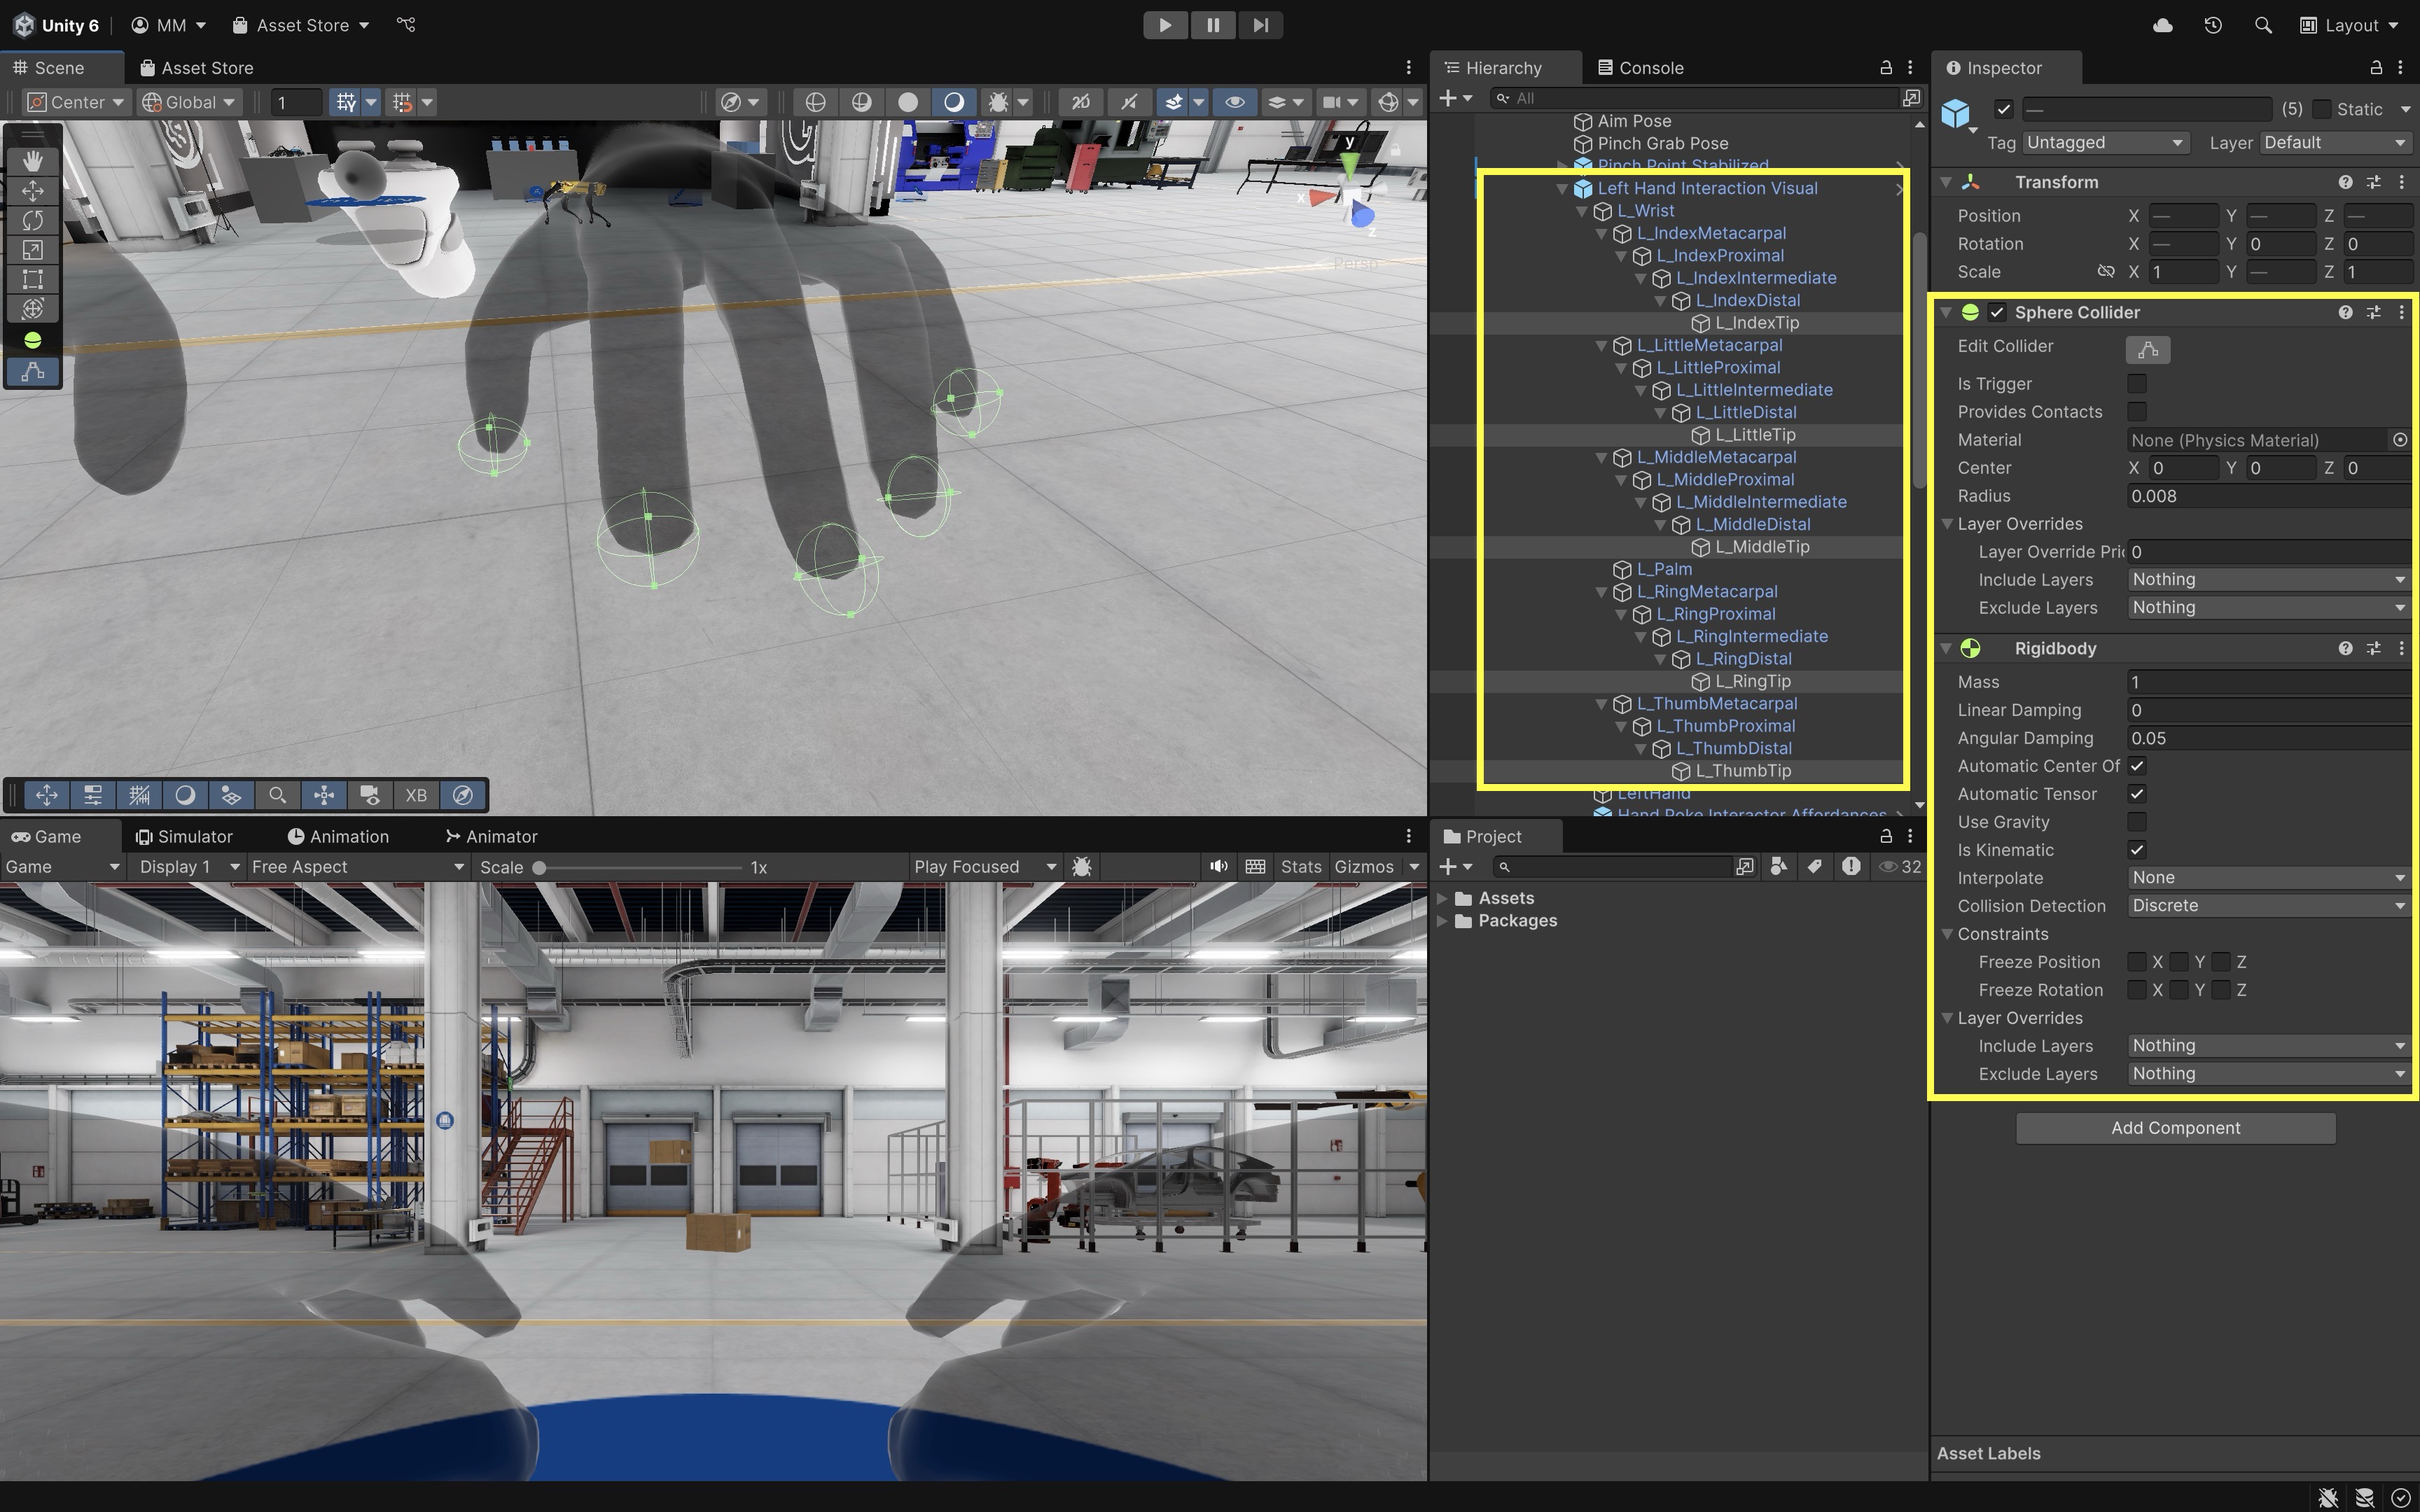Screen dimensions: 2420x1512
Task: Click the Edit Collider button icon
Action: tap(2147, 350)
